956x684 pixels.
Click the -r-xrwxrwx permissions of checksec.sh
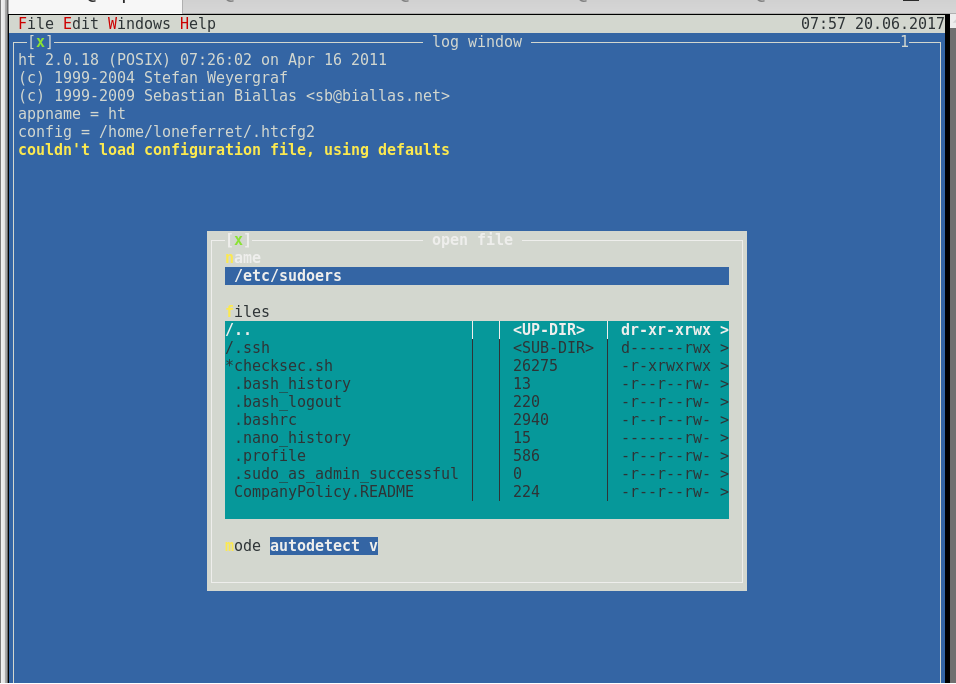click(666, 366)
